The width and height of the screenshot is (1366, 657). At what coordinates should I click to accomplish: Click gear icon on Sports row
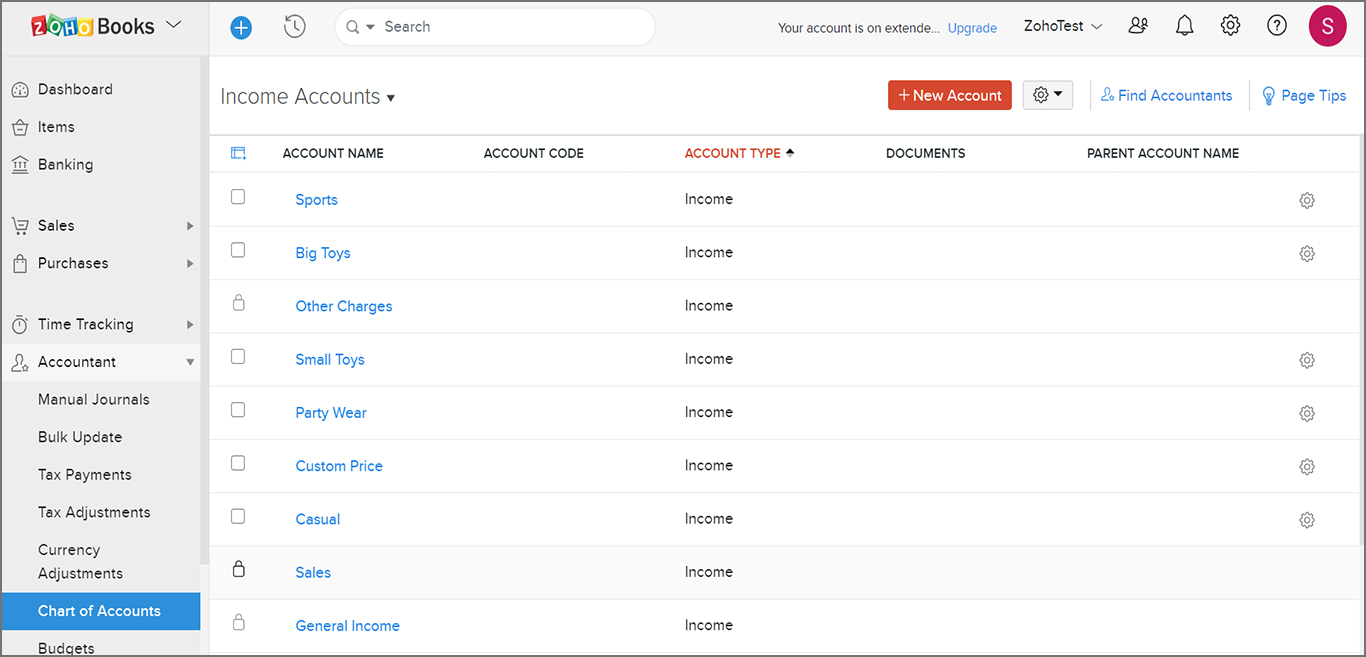tap(1306, 200)
